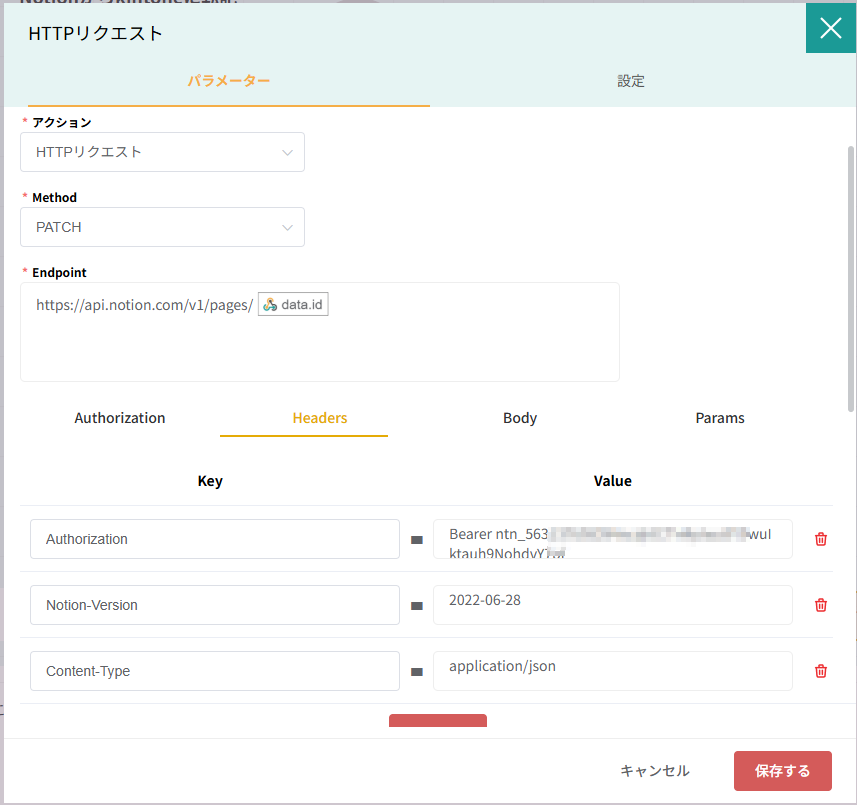Edit the Authorization key field
This screenshot has height=805, width=857.
click(215, 539)
